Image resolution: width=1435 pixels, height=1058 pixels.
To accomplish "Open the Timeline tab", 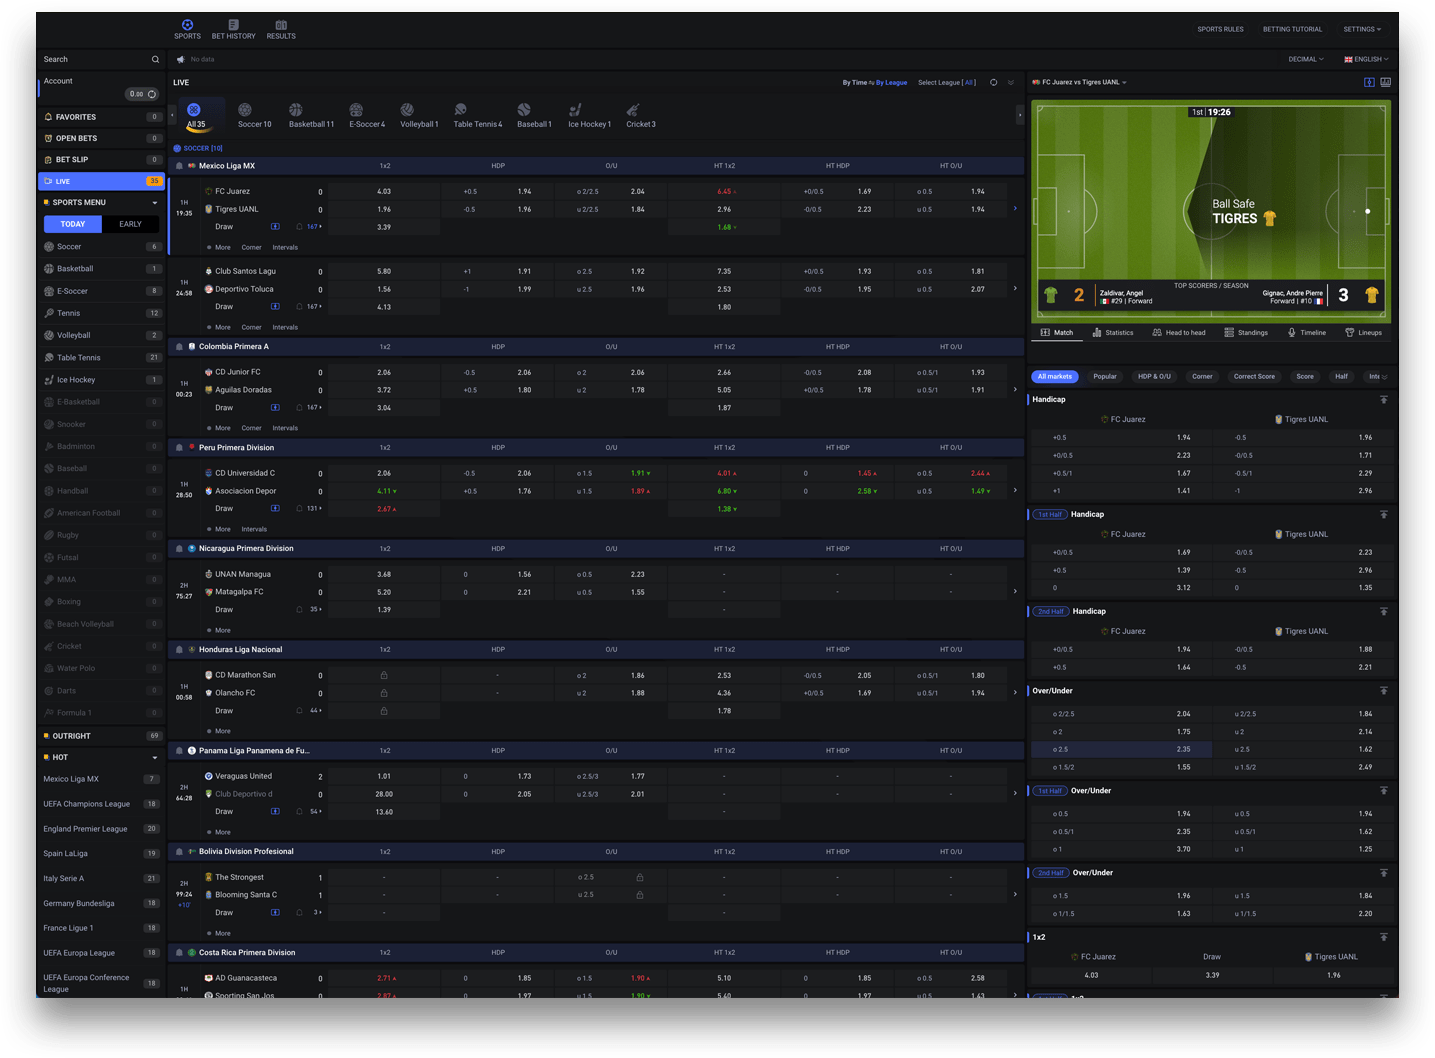I will (x=1306, y=333).
